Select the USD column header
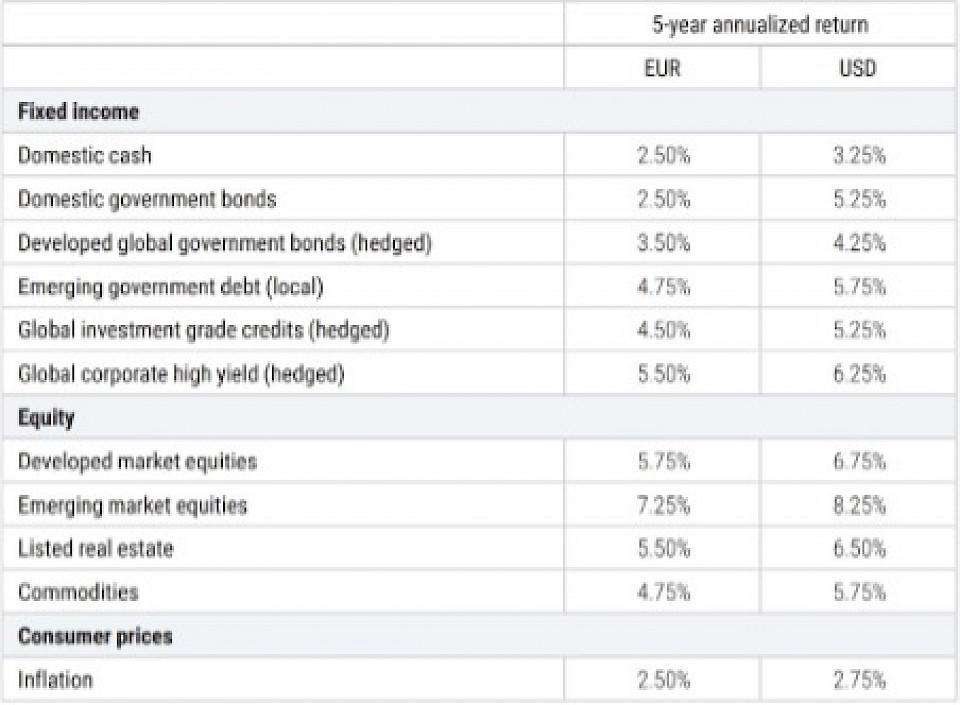Viewport: 960px width, 705px height. pos(859,68)
